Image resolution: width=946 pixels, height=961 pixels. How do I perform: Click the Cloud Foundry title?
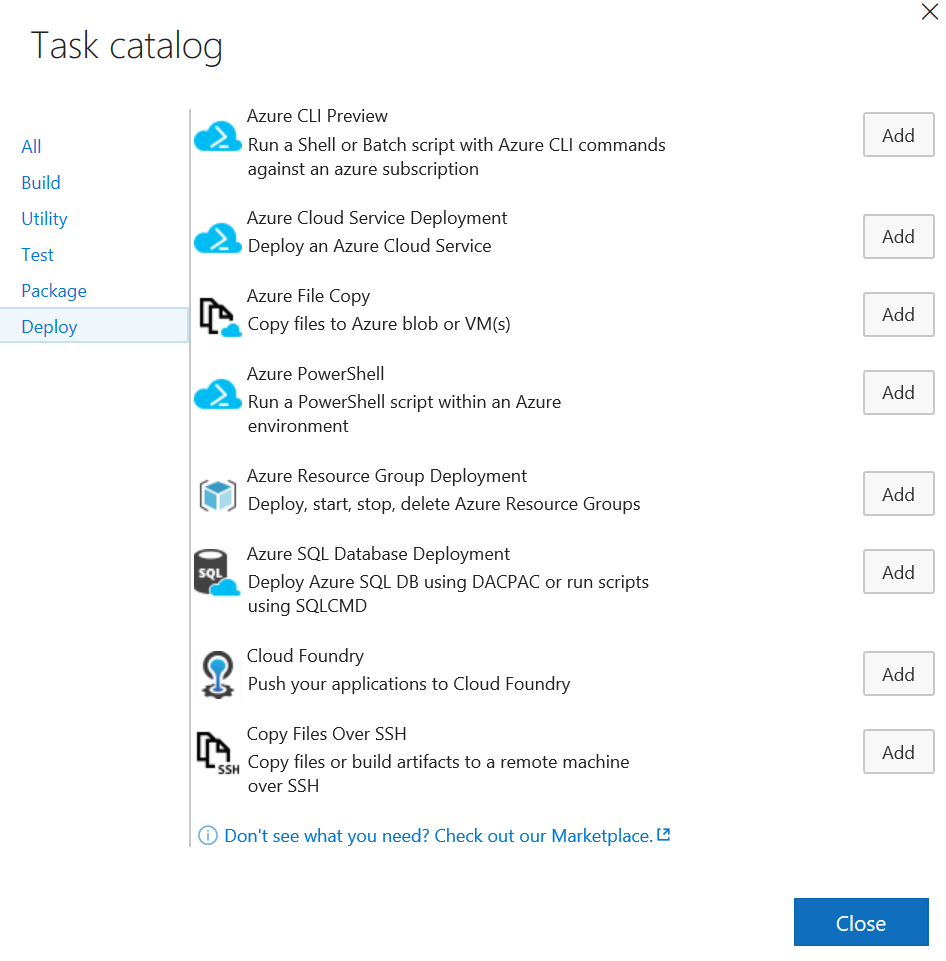tap(305, 656)
